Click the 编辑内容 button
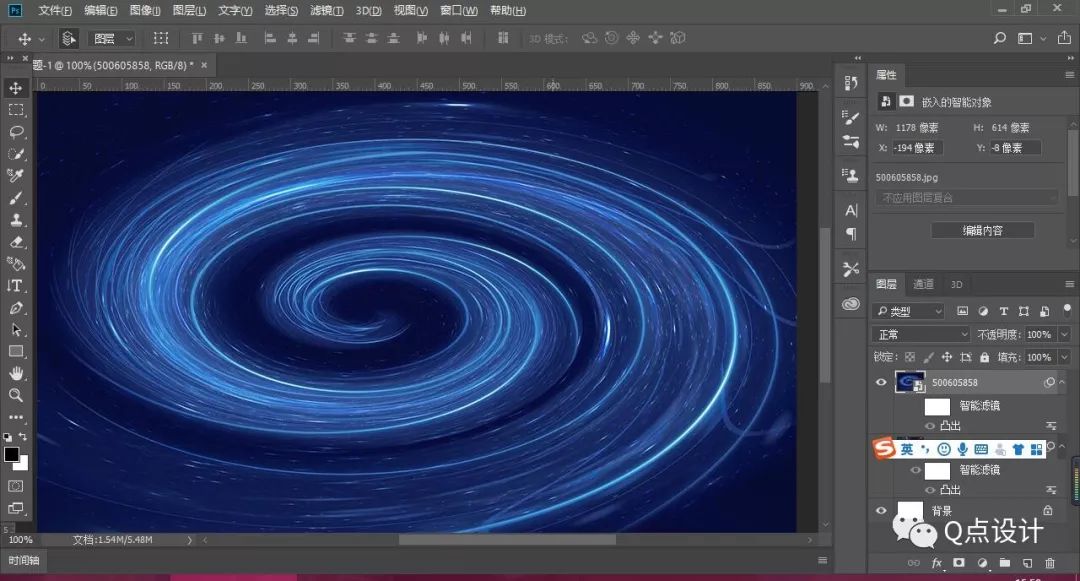This screenshot has height=581, width=1080. (982, 230)
